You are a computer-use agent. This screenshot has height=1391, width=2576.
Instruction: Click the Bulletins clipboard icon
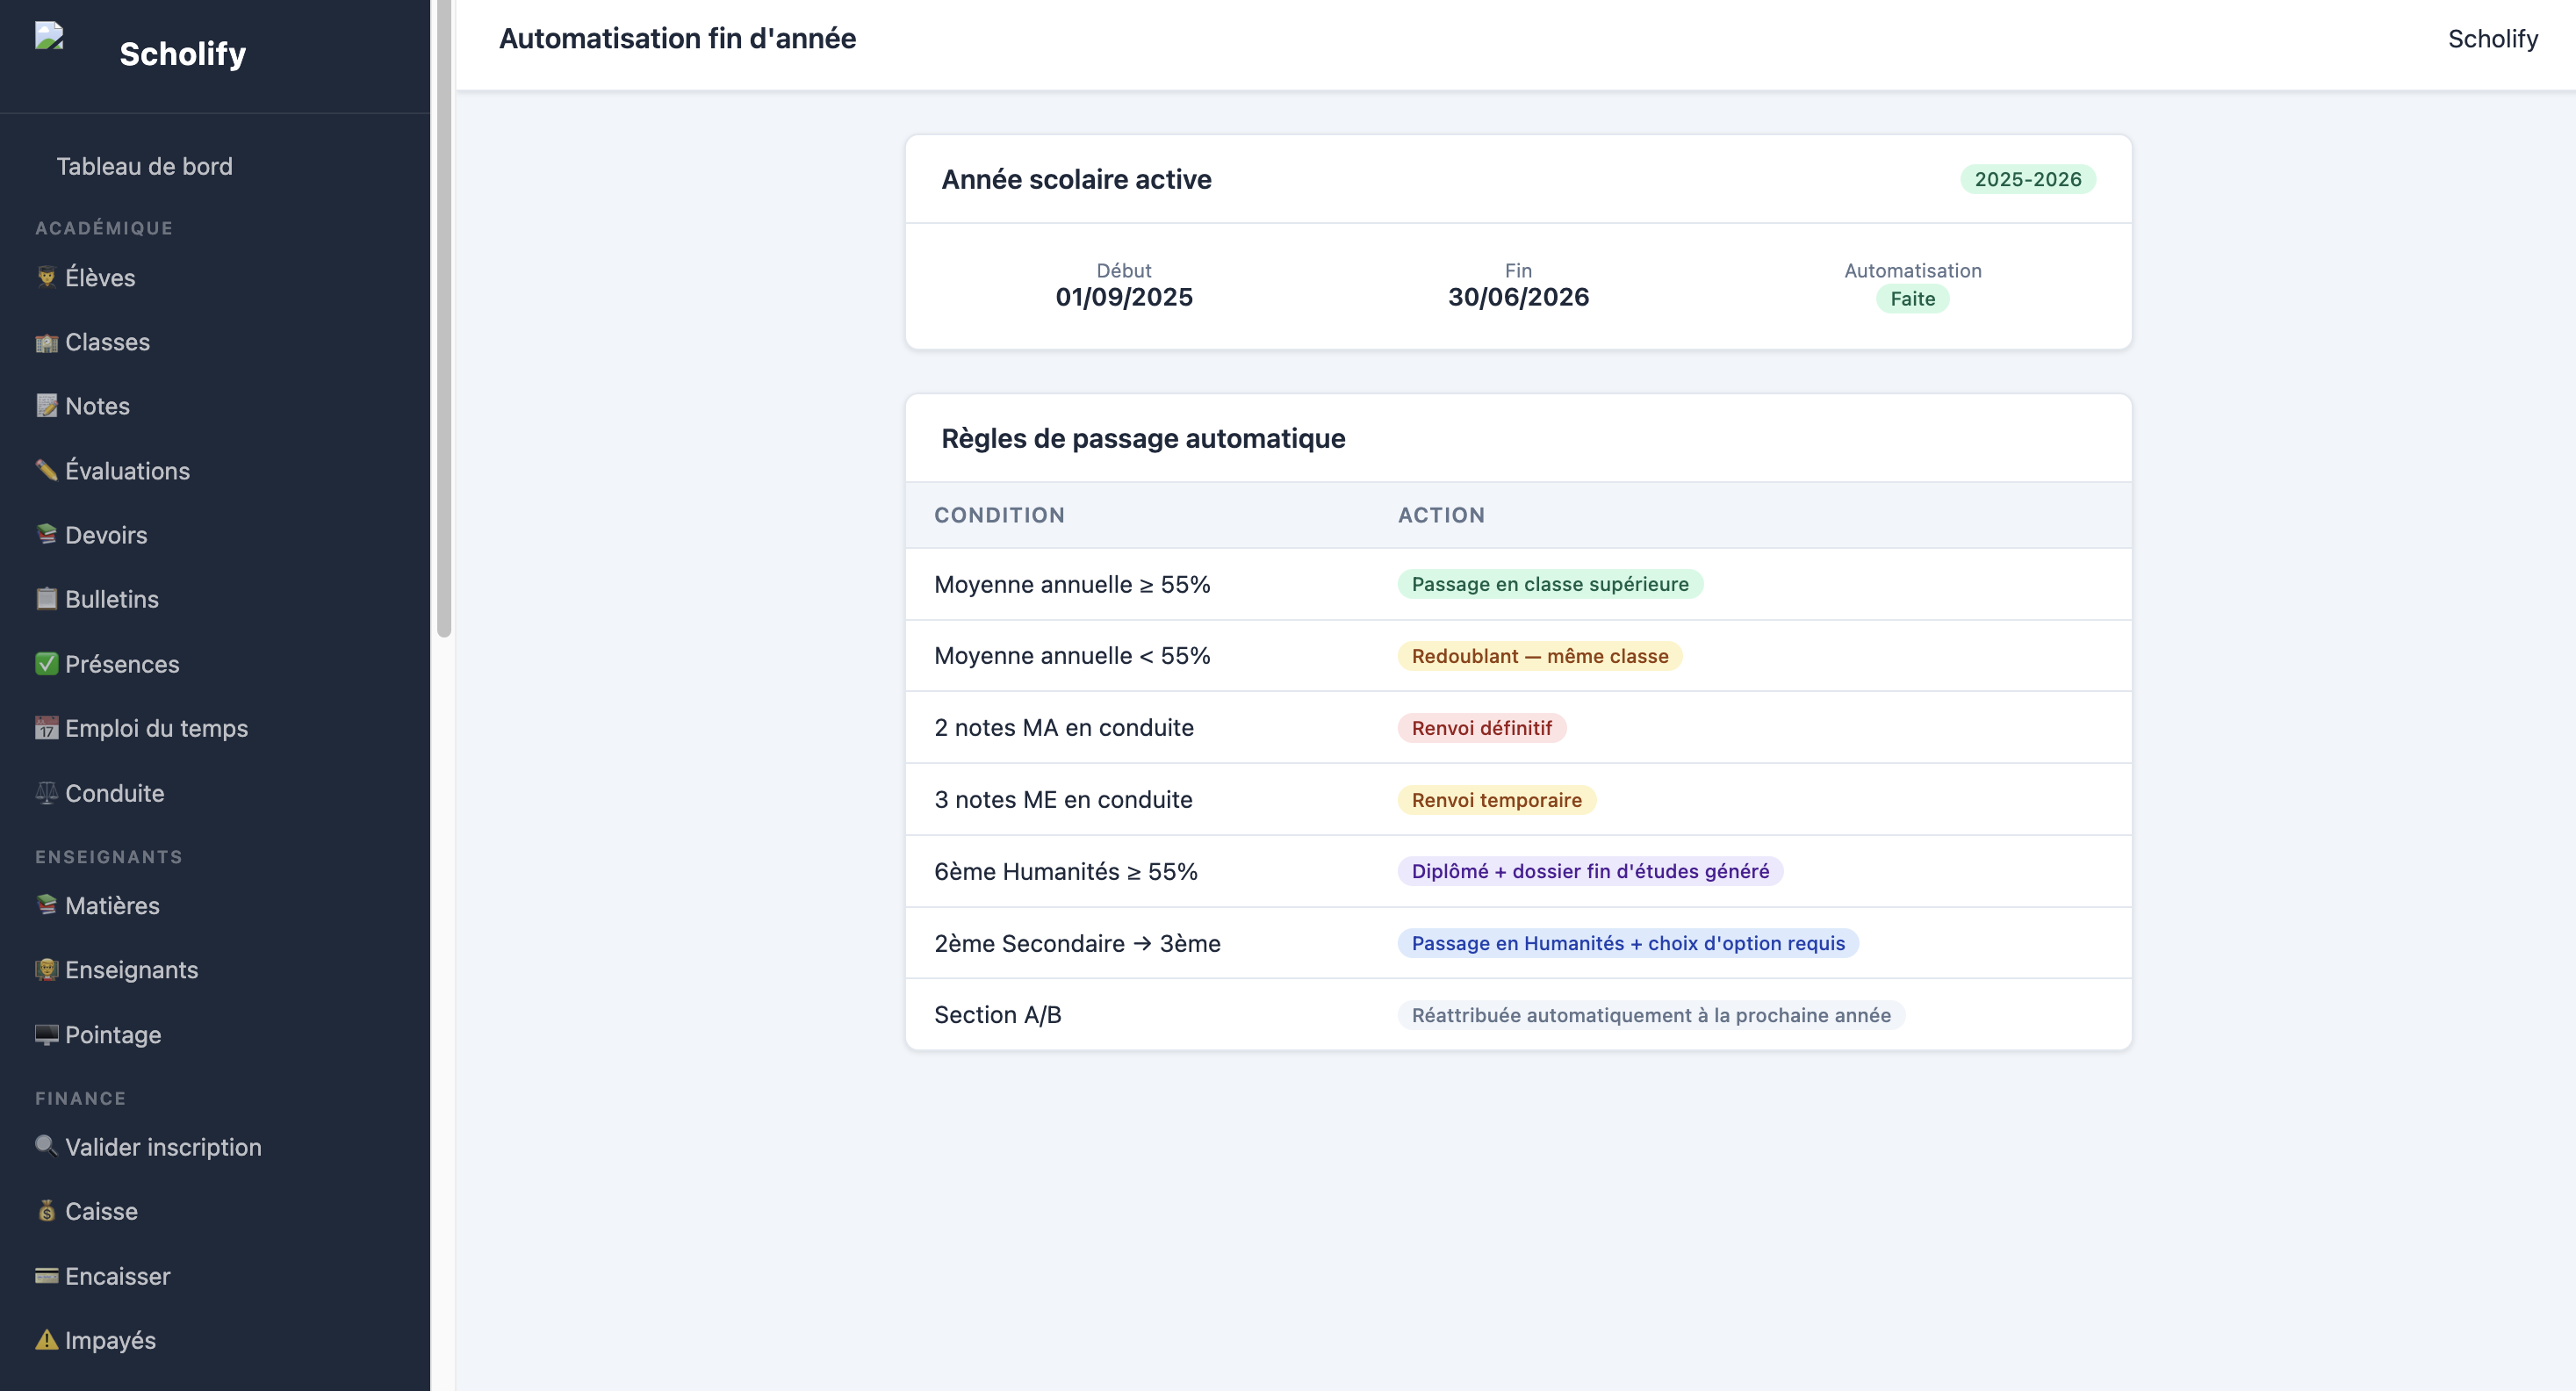pyautogui.click(x=47, y=599)
